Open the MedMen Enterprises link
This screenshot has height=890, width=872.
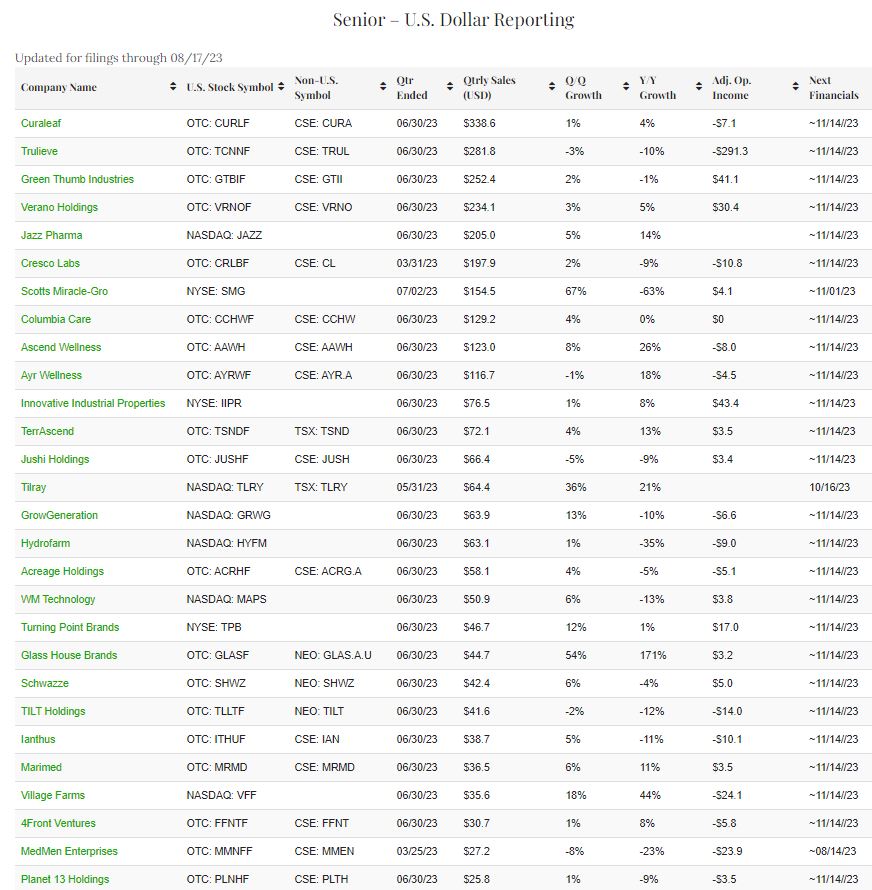[69, 851]
